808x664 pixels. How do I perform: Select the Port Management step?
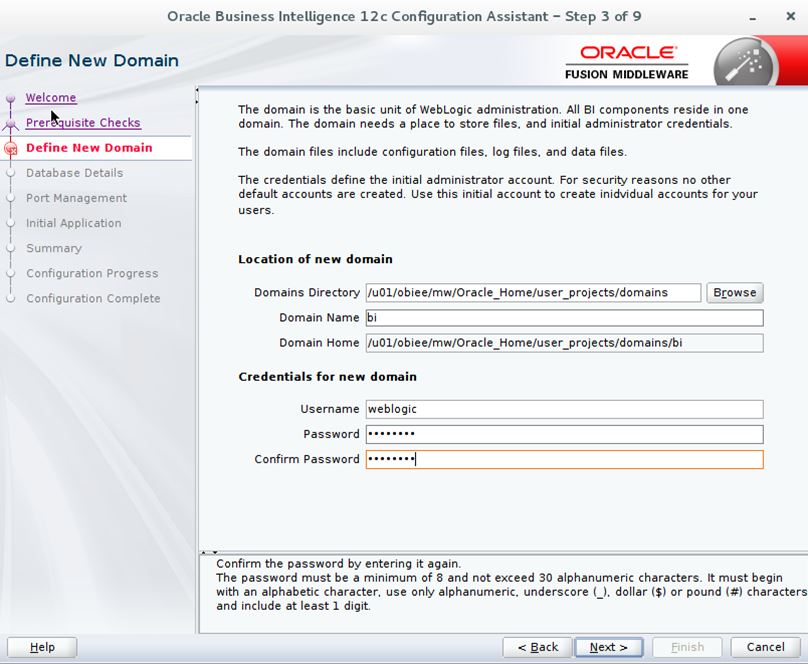click(76, 198)
